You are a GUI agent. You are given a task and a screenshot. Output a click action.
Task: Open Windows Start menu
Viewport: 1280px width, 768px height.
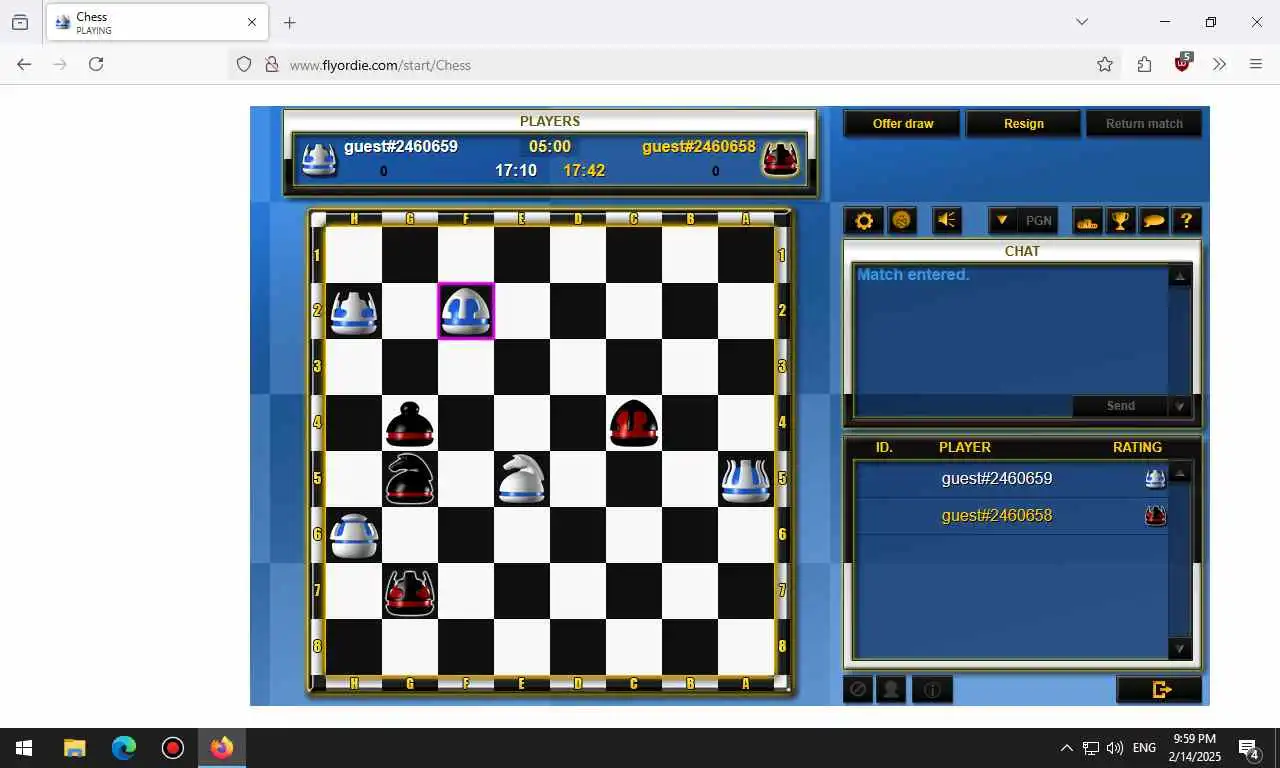(x=24, y=748)
